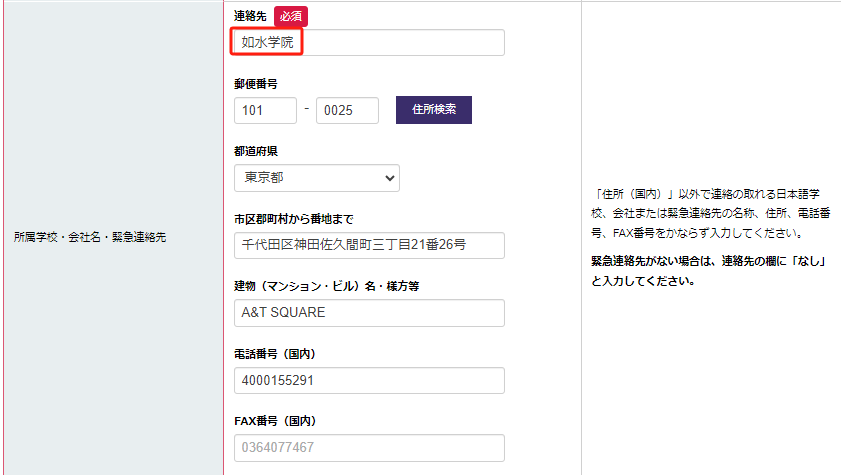Focus the first postal code field 101
Image resolution: width=841 pixels, height=475 pixels.
pos(265,110)
